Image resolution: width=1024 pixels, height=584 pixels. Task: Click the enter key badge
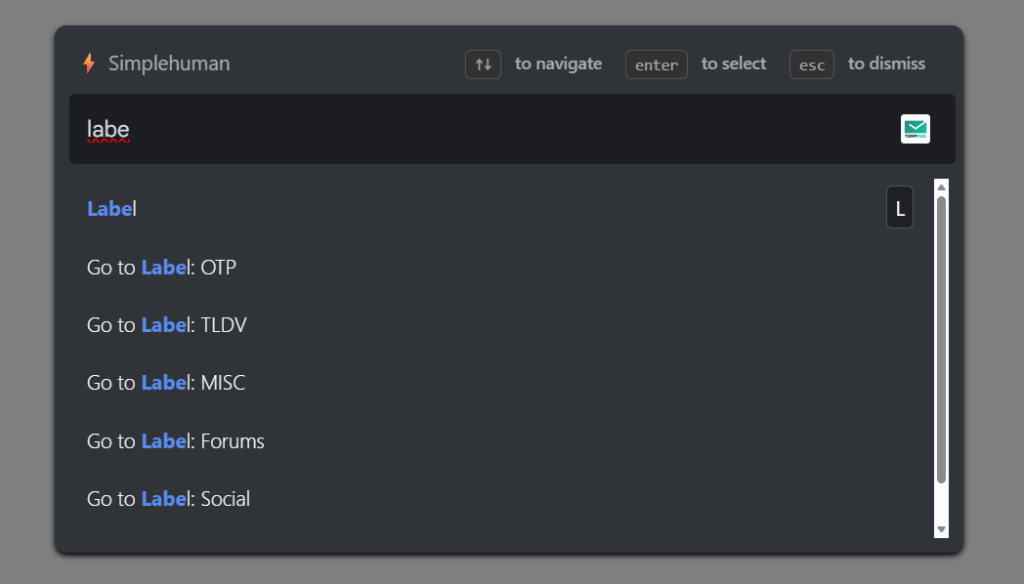click(x=656, y=65)
